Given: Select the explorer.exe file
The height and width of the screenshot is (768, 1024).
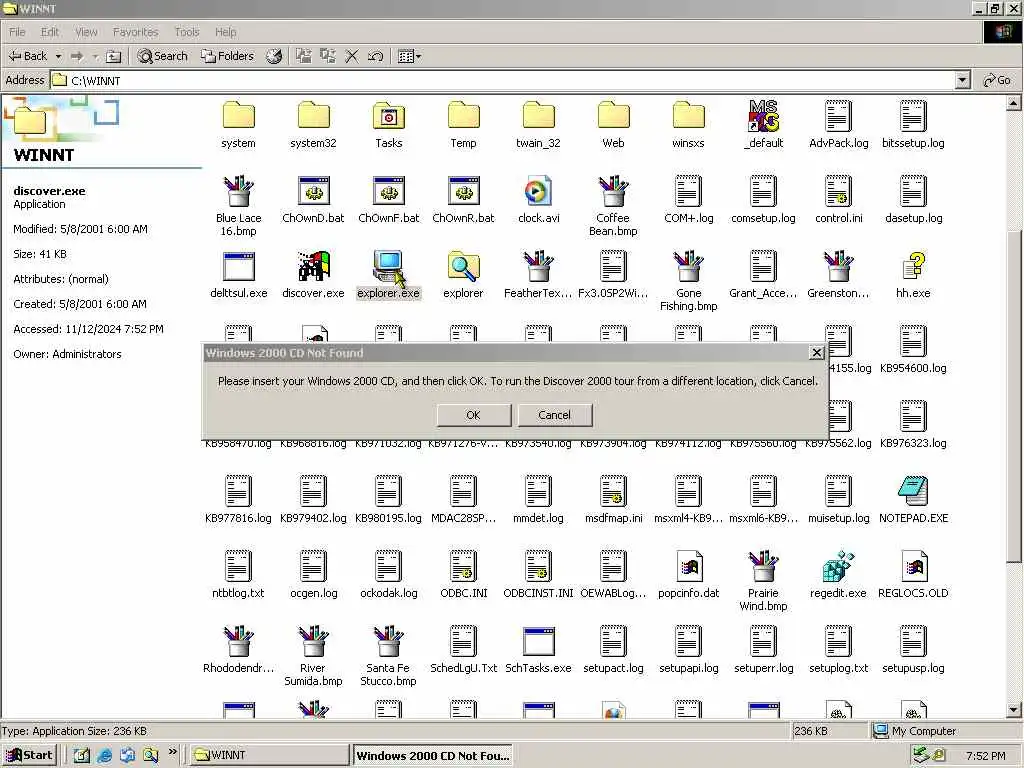Looking at the screenshot, I should point(389,275).
